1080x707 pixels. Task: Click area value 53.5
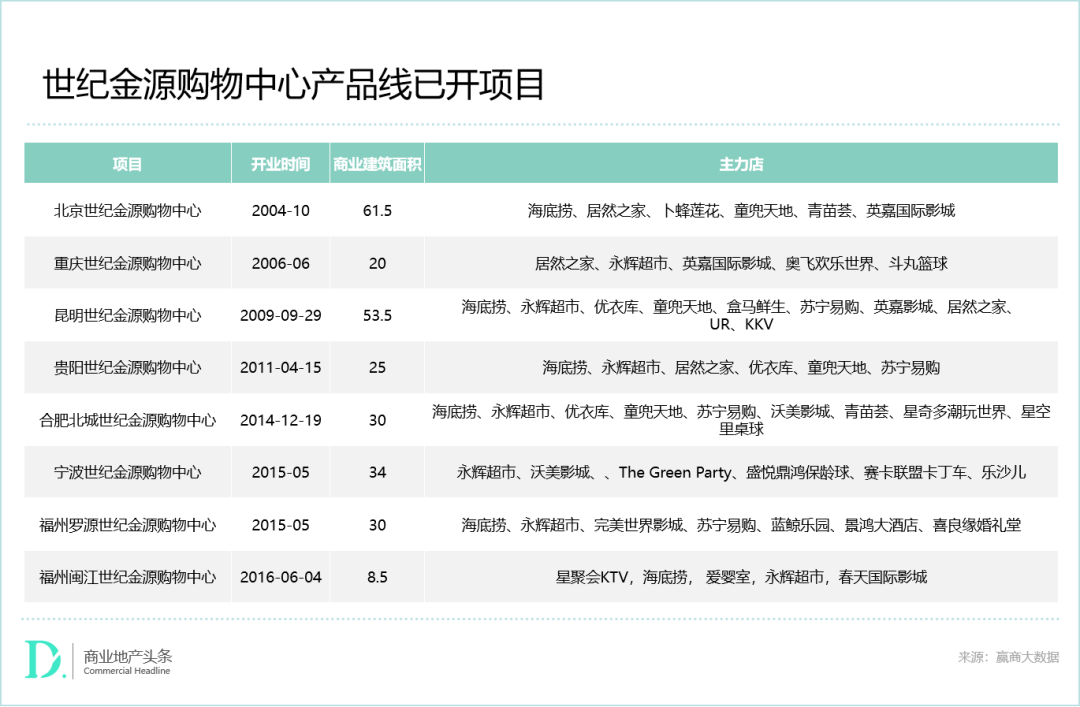(x=377, y=316)
